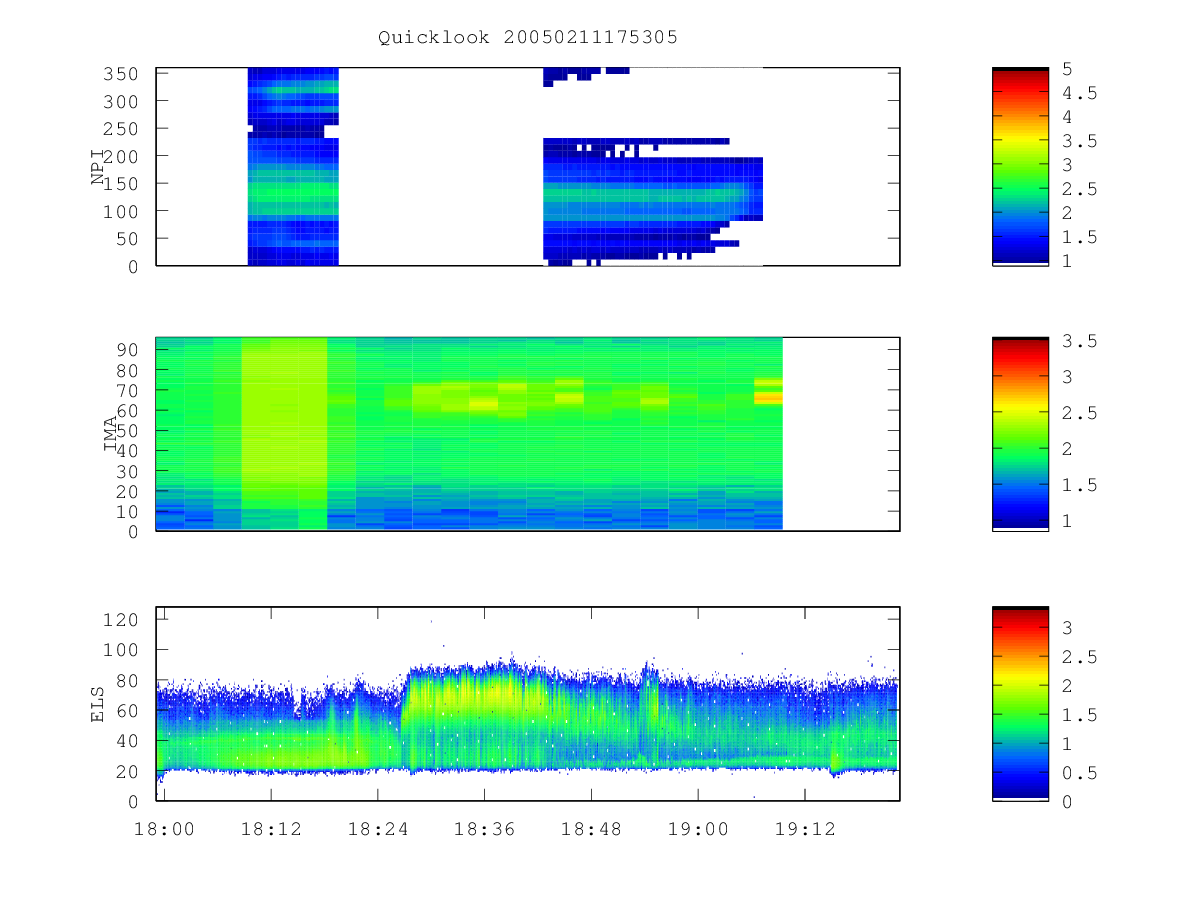Click the NPI spectrogram plot area
This screenshot has height=900, width=1200.
pyautogui.click(x=528, y=167)
